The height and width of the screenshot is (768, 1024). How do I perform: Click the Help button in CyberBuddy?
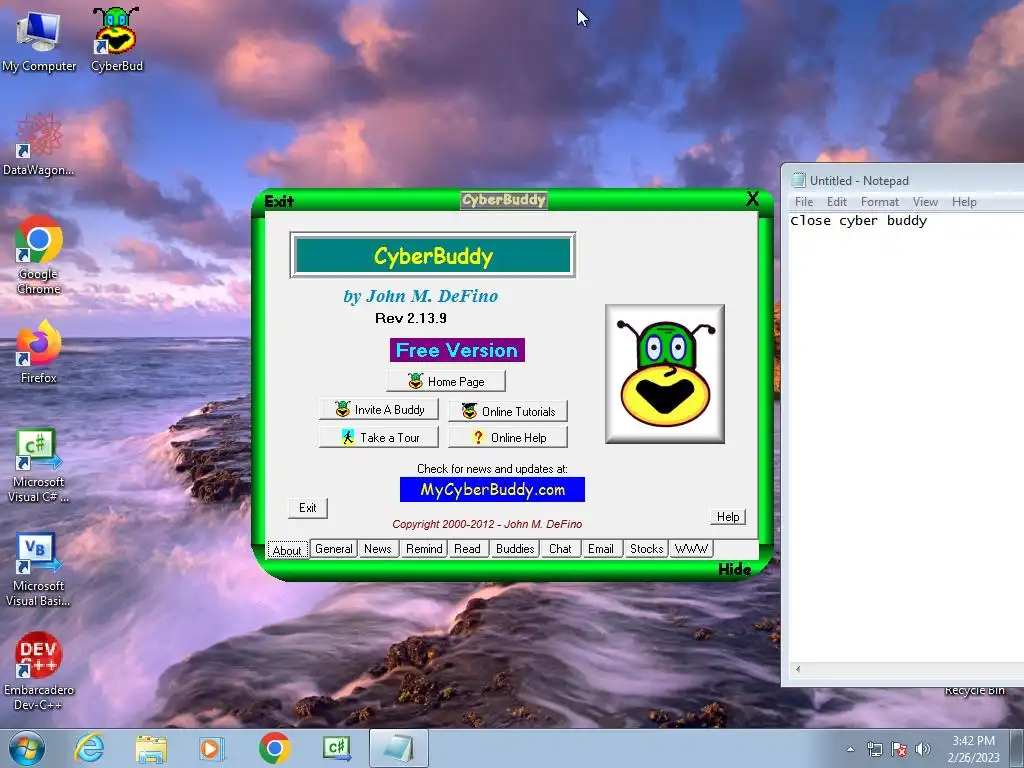click(x=728, y=517)
